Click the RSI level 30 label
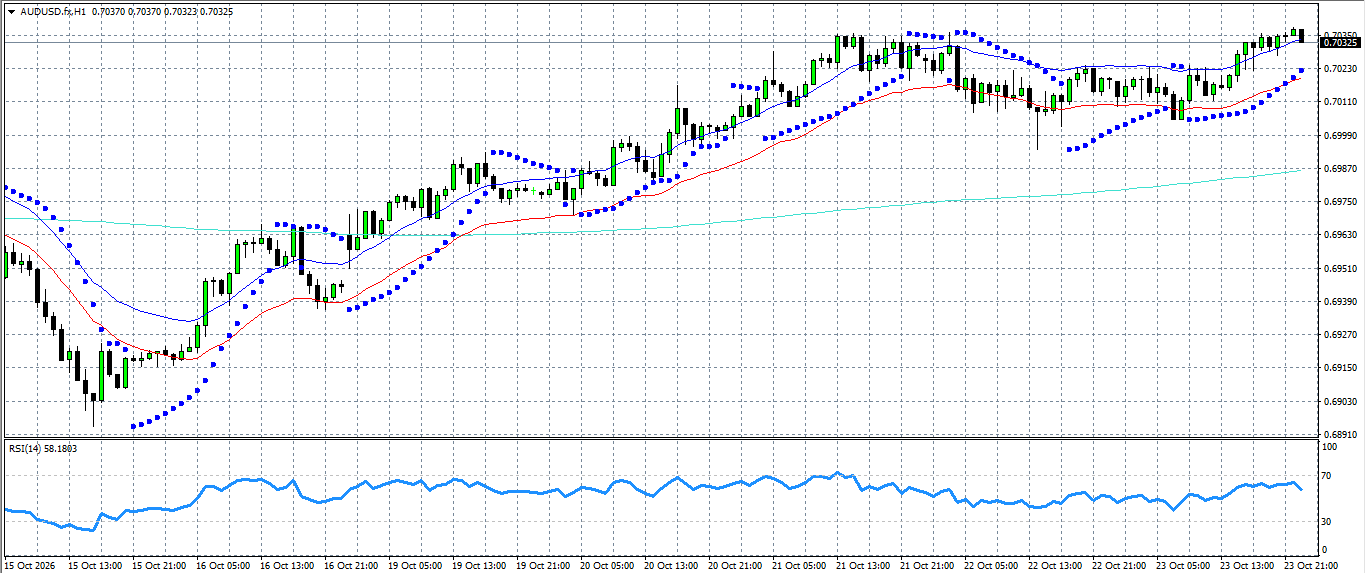Screen dimensions: 1365x573 (1328, 521)
